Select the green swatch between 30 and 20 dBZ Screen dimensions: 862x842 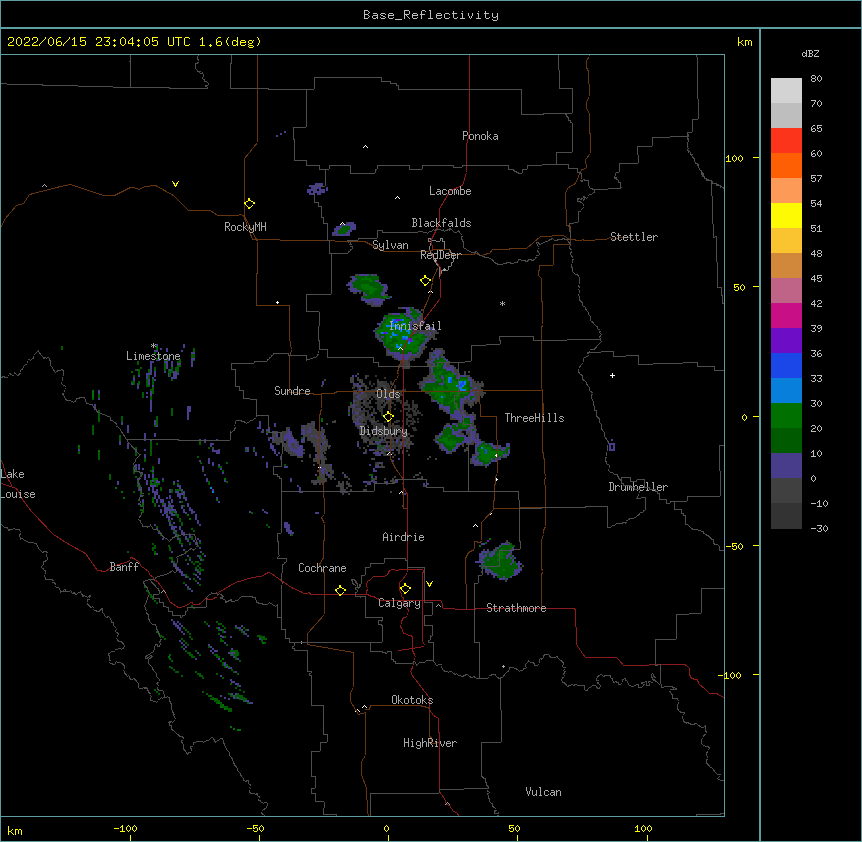(x=786, y=416)
